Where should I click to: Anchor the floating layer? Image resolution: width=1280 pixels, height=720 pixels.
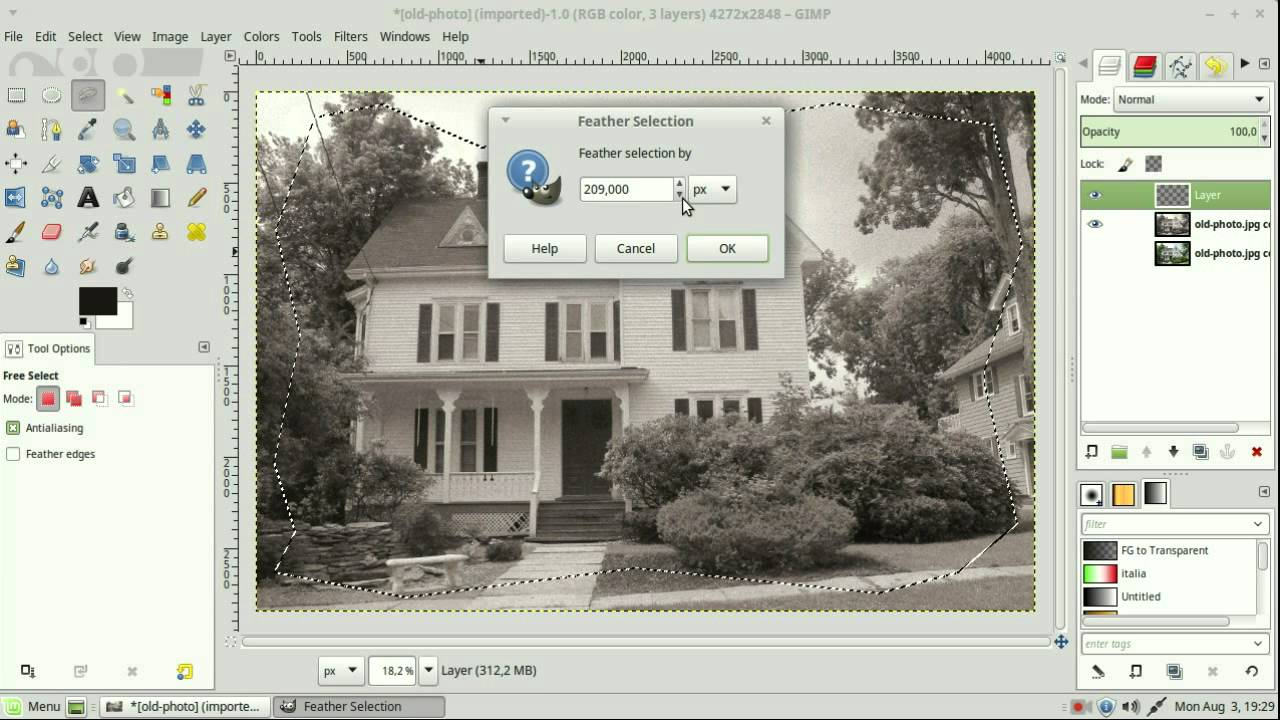click(x=1227, y=452)
